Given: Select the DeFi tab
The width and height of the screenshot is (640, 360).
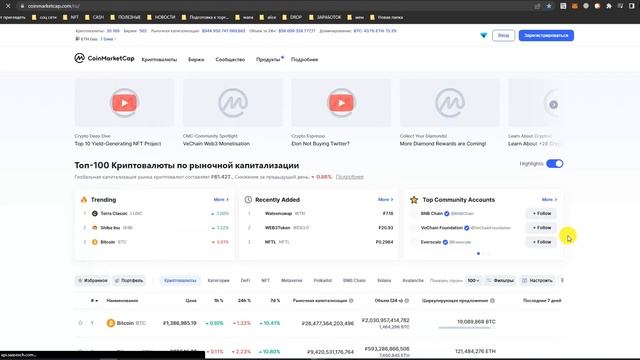Looking at the screenshot, I should click(x=245, y=280).
